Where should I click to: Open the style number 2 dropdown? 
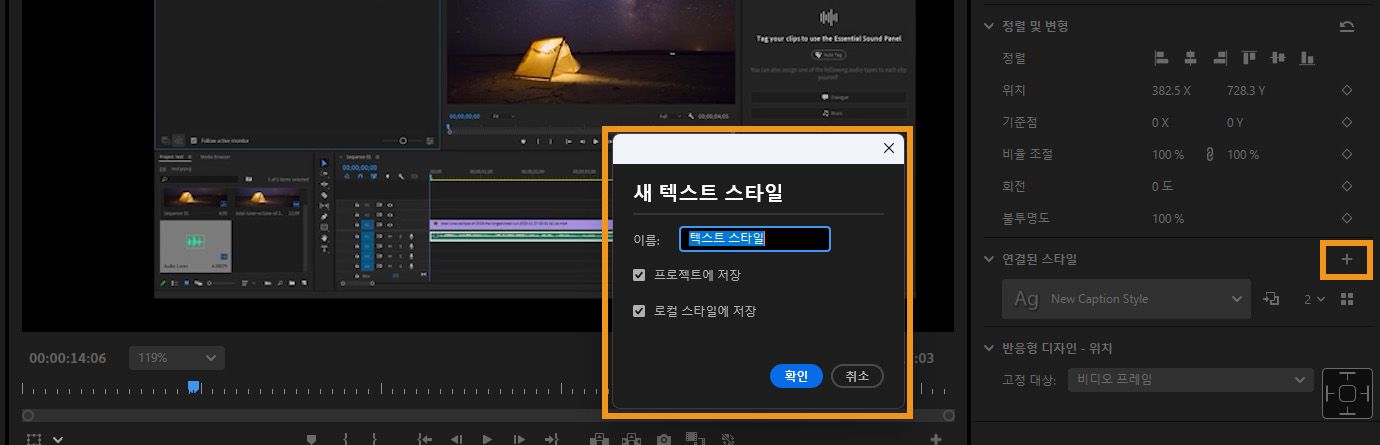point(1314,299)
